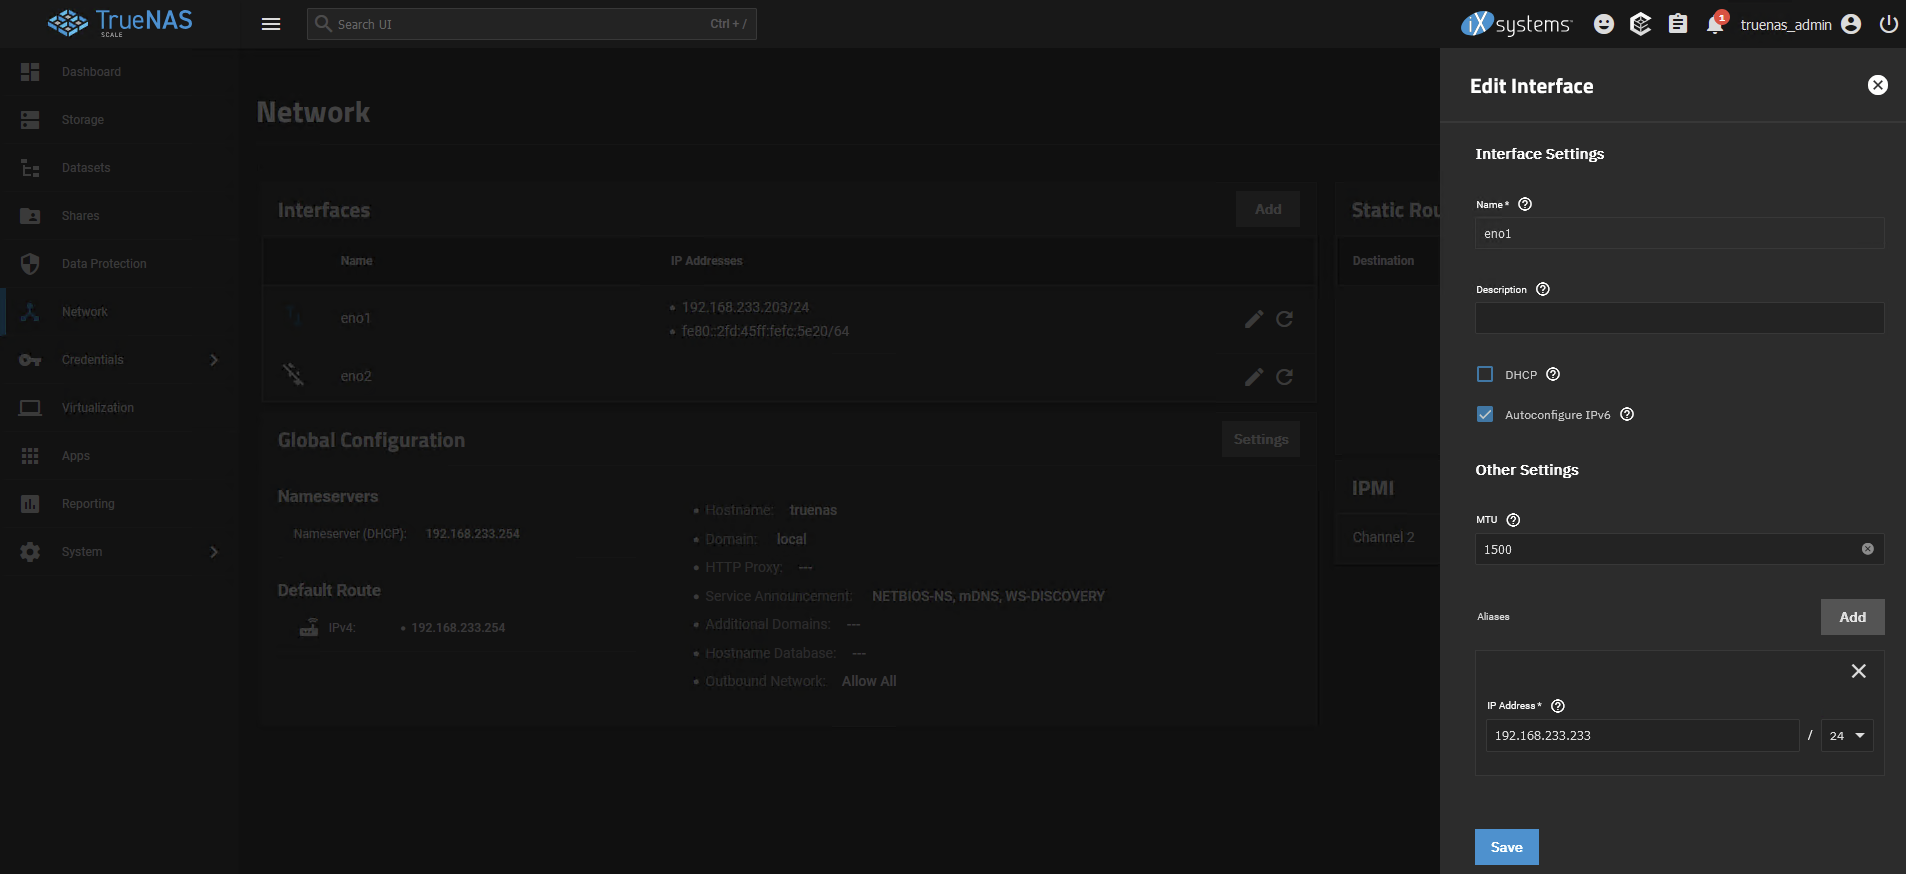The width and height of the screenshot is (1906, 874).
Task: Click the power icon in top bar
Action: point(1889,24)
